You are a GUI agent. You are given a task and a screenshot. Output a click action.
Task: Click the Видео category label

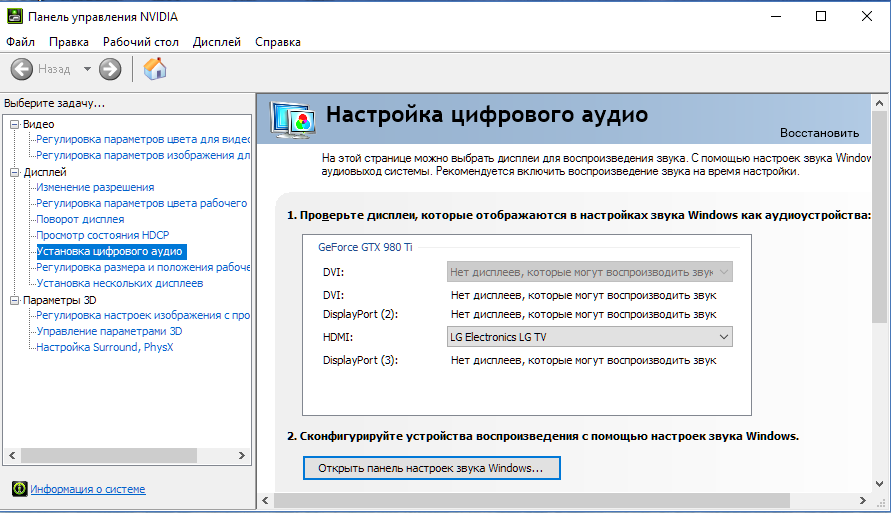(39, 124)
